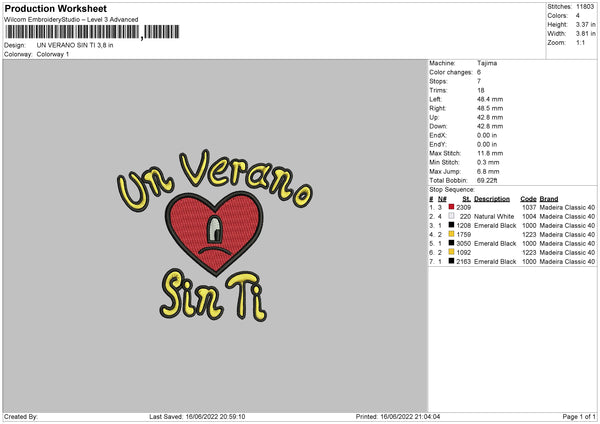Viewport: 600px width, 424px height.
Task: Click the 'Description' column header
Action: 492,199
